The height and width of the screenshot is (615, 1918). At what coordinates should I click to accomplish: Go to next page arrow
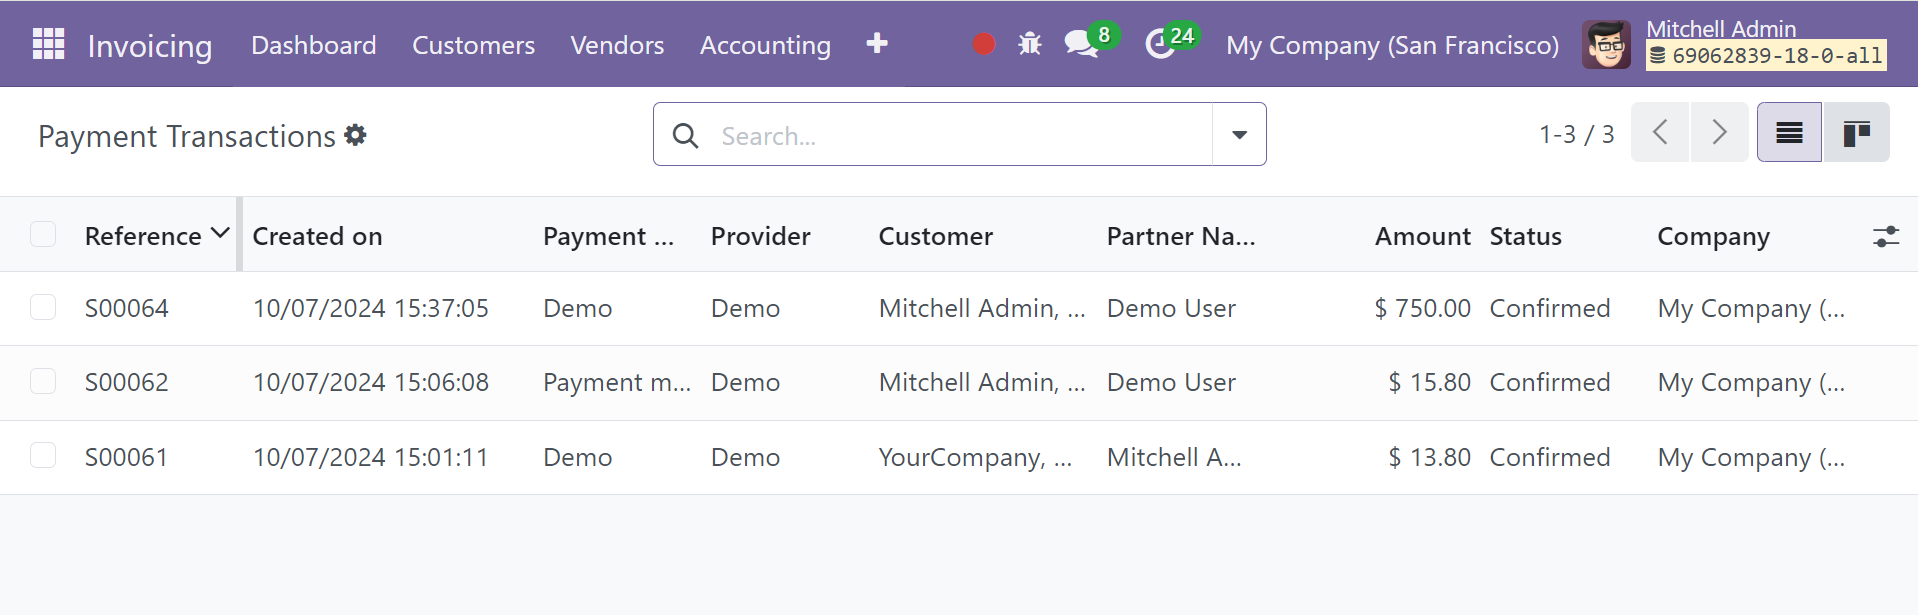tap(1719, 132)
